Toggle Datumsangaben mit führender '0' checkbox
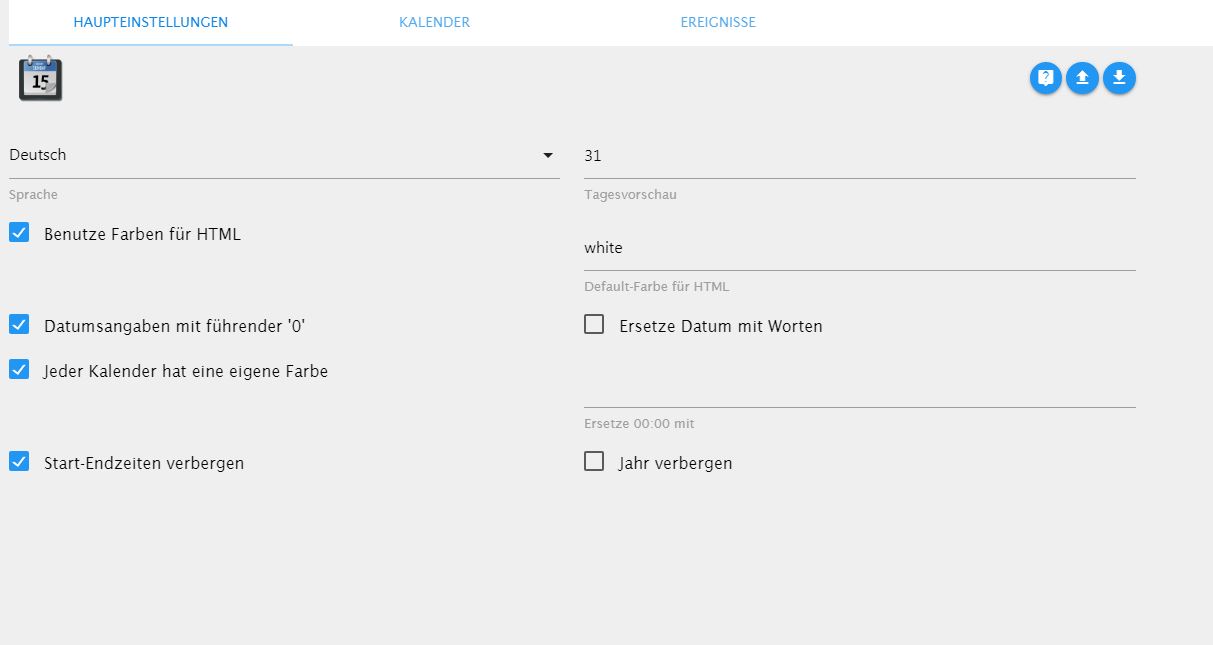 click(19, 324)
